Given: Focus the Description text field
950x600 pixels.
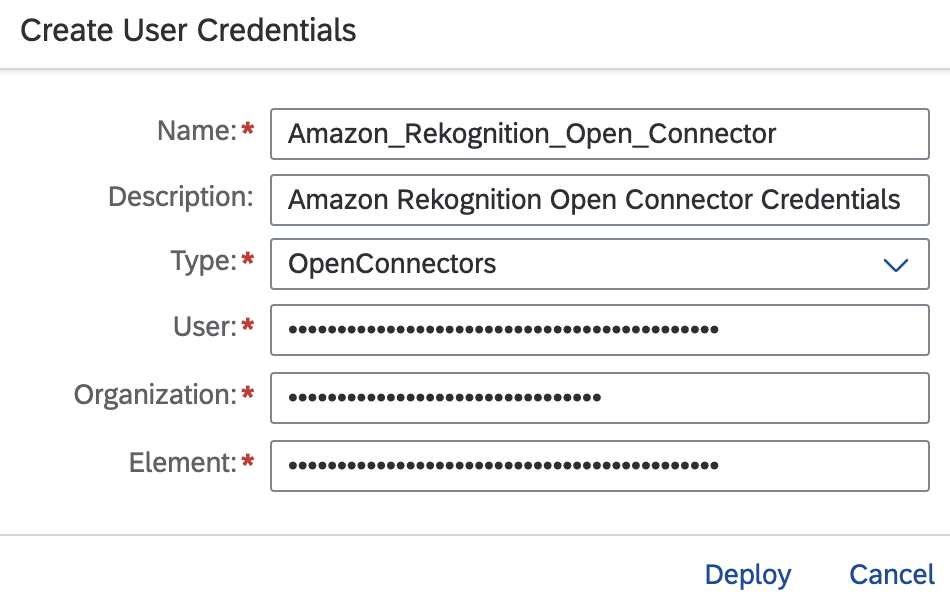Looking at the screenshot, I should (x=598, y=200).
